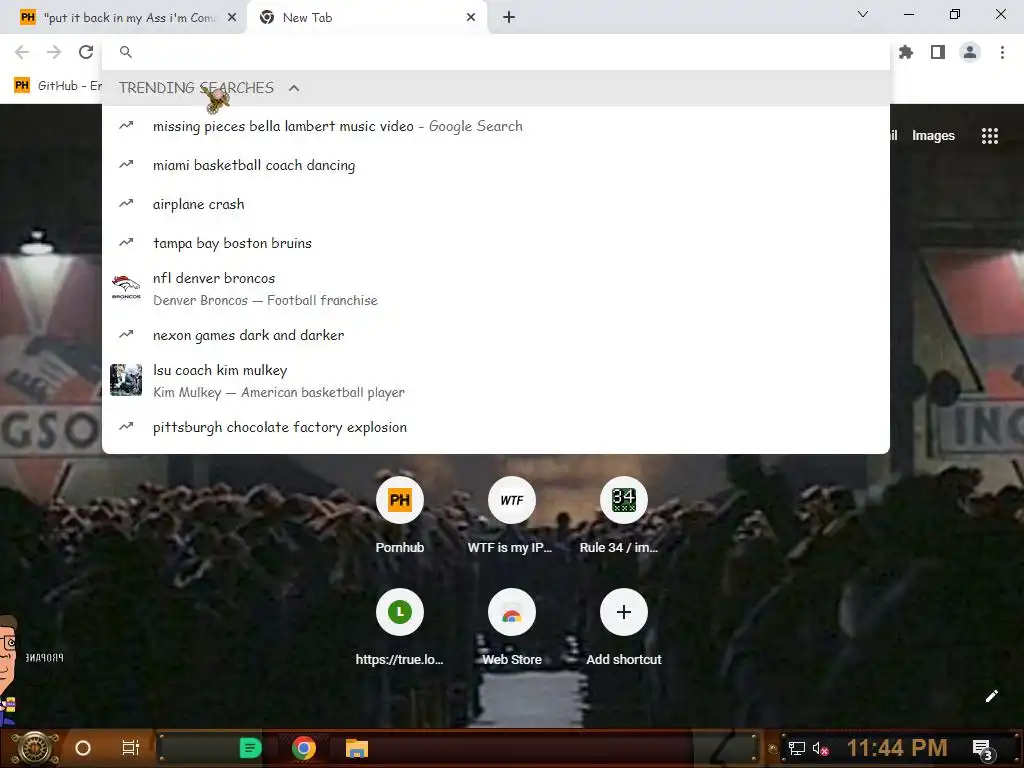This screenshot has height=768, width=1024.
Task: Open the Web Store shortcut
Action: [x=511, y=627]
